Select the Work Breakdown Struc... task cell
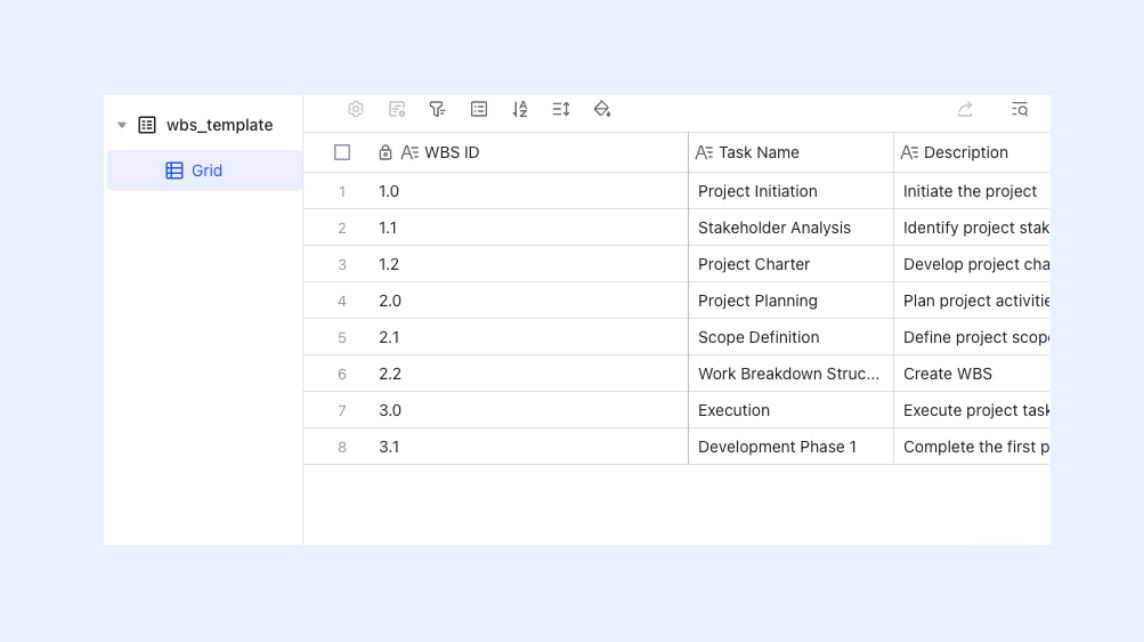 (x=791, y=374)
